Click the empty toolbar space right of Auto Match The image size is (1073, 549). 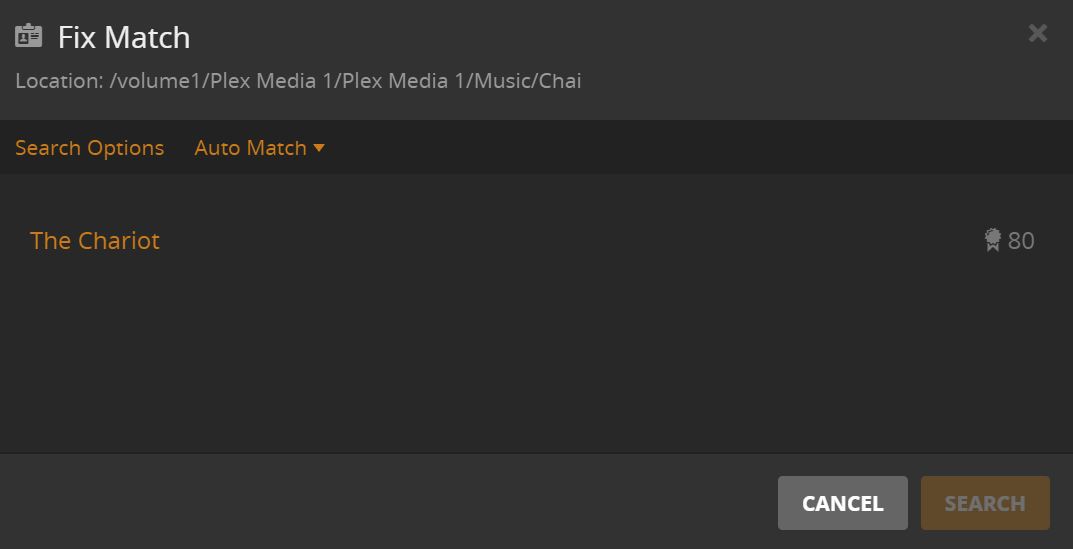680,148
